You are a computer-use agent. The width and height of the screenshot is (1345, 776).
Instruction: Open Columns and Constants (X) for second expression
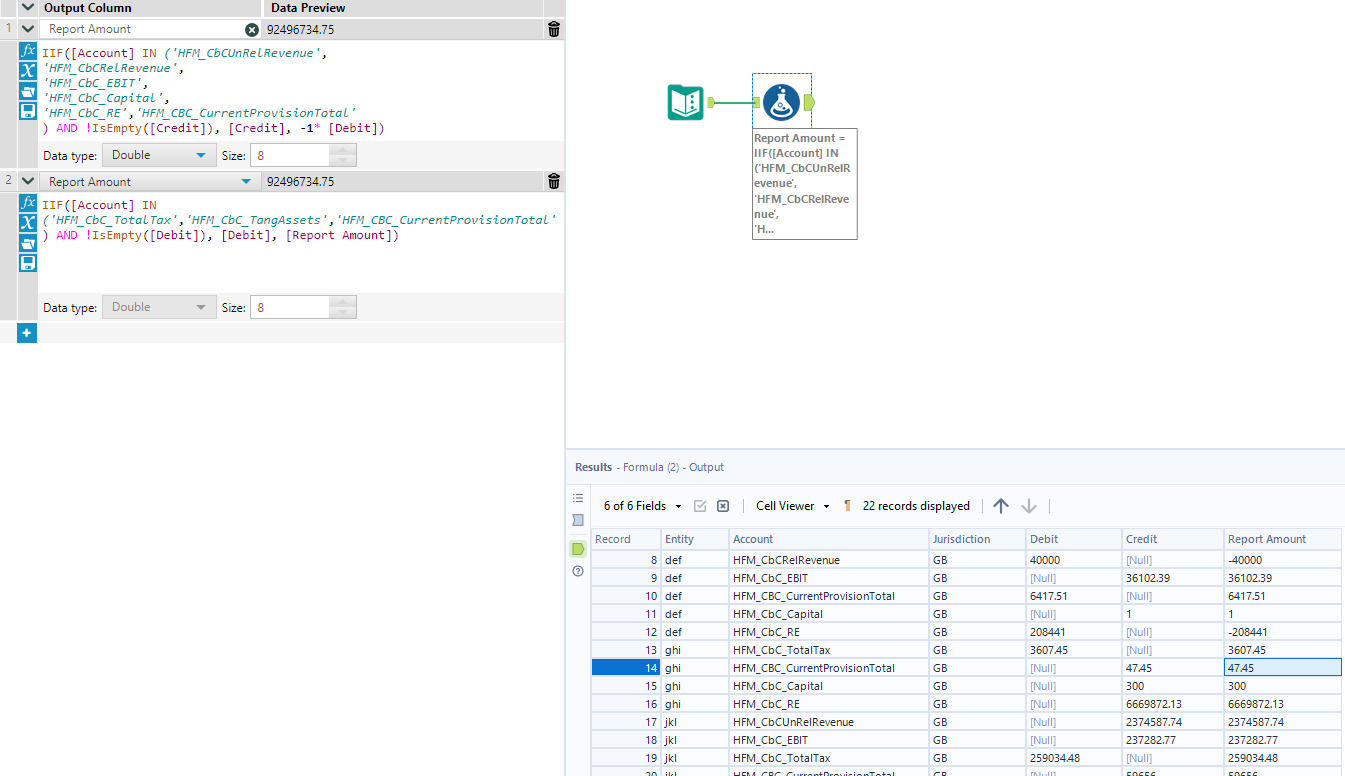coord(28,223)
